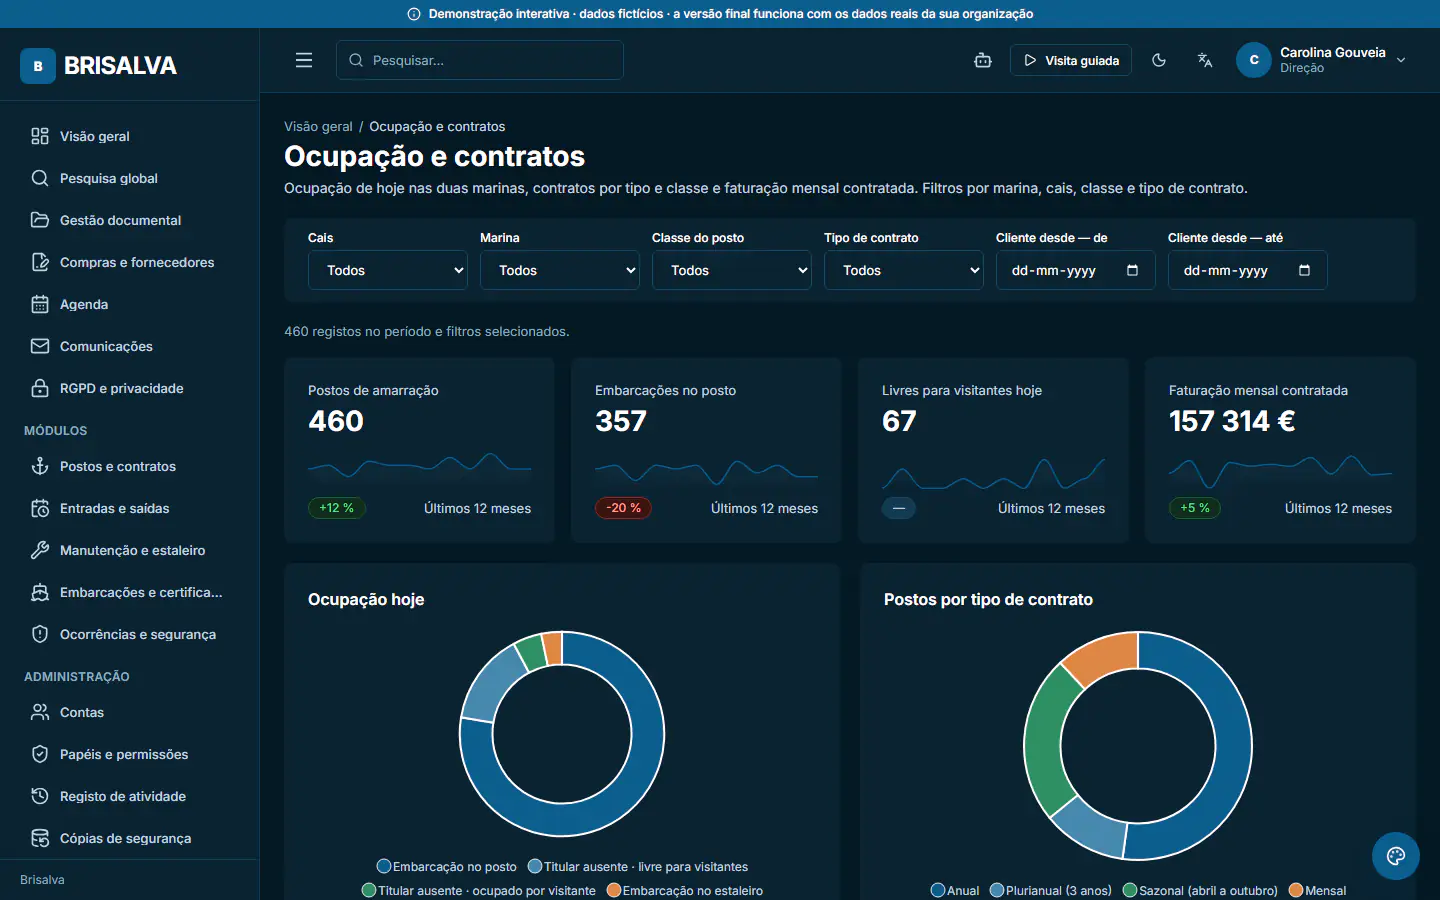Open Papéis e permissões page
Screen dimensions: 1440x900
click(x=130, y=754)
